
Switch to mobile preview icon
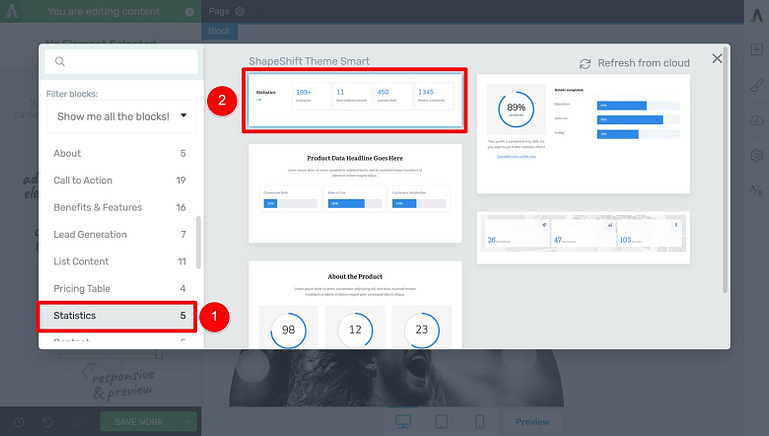[x=479, y=421]
